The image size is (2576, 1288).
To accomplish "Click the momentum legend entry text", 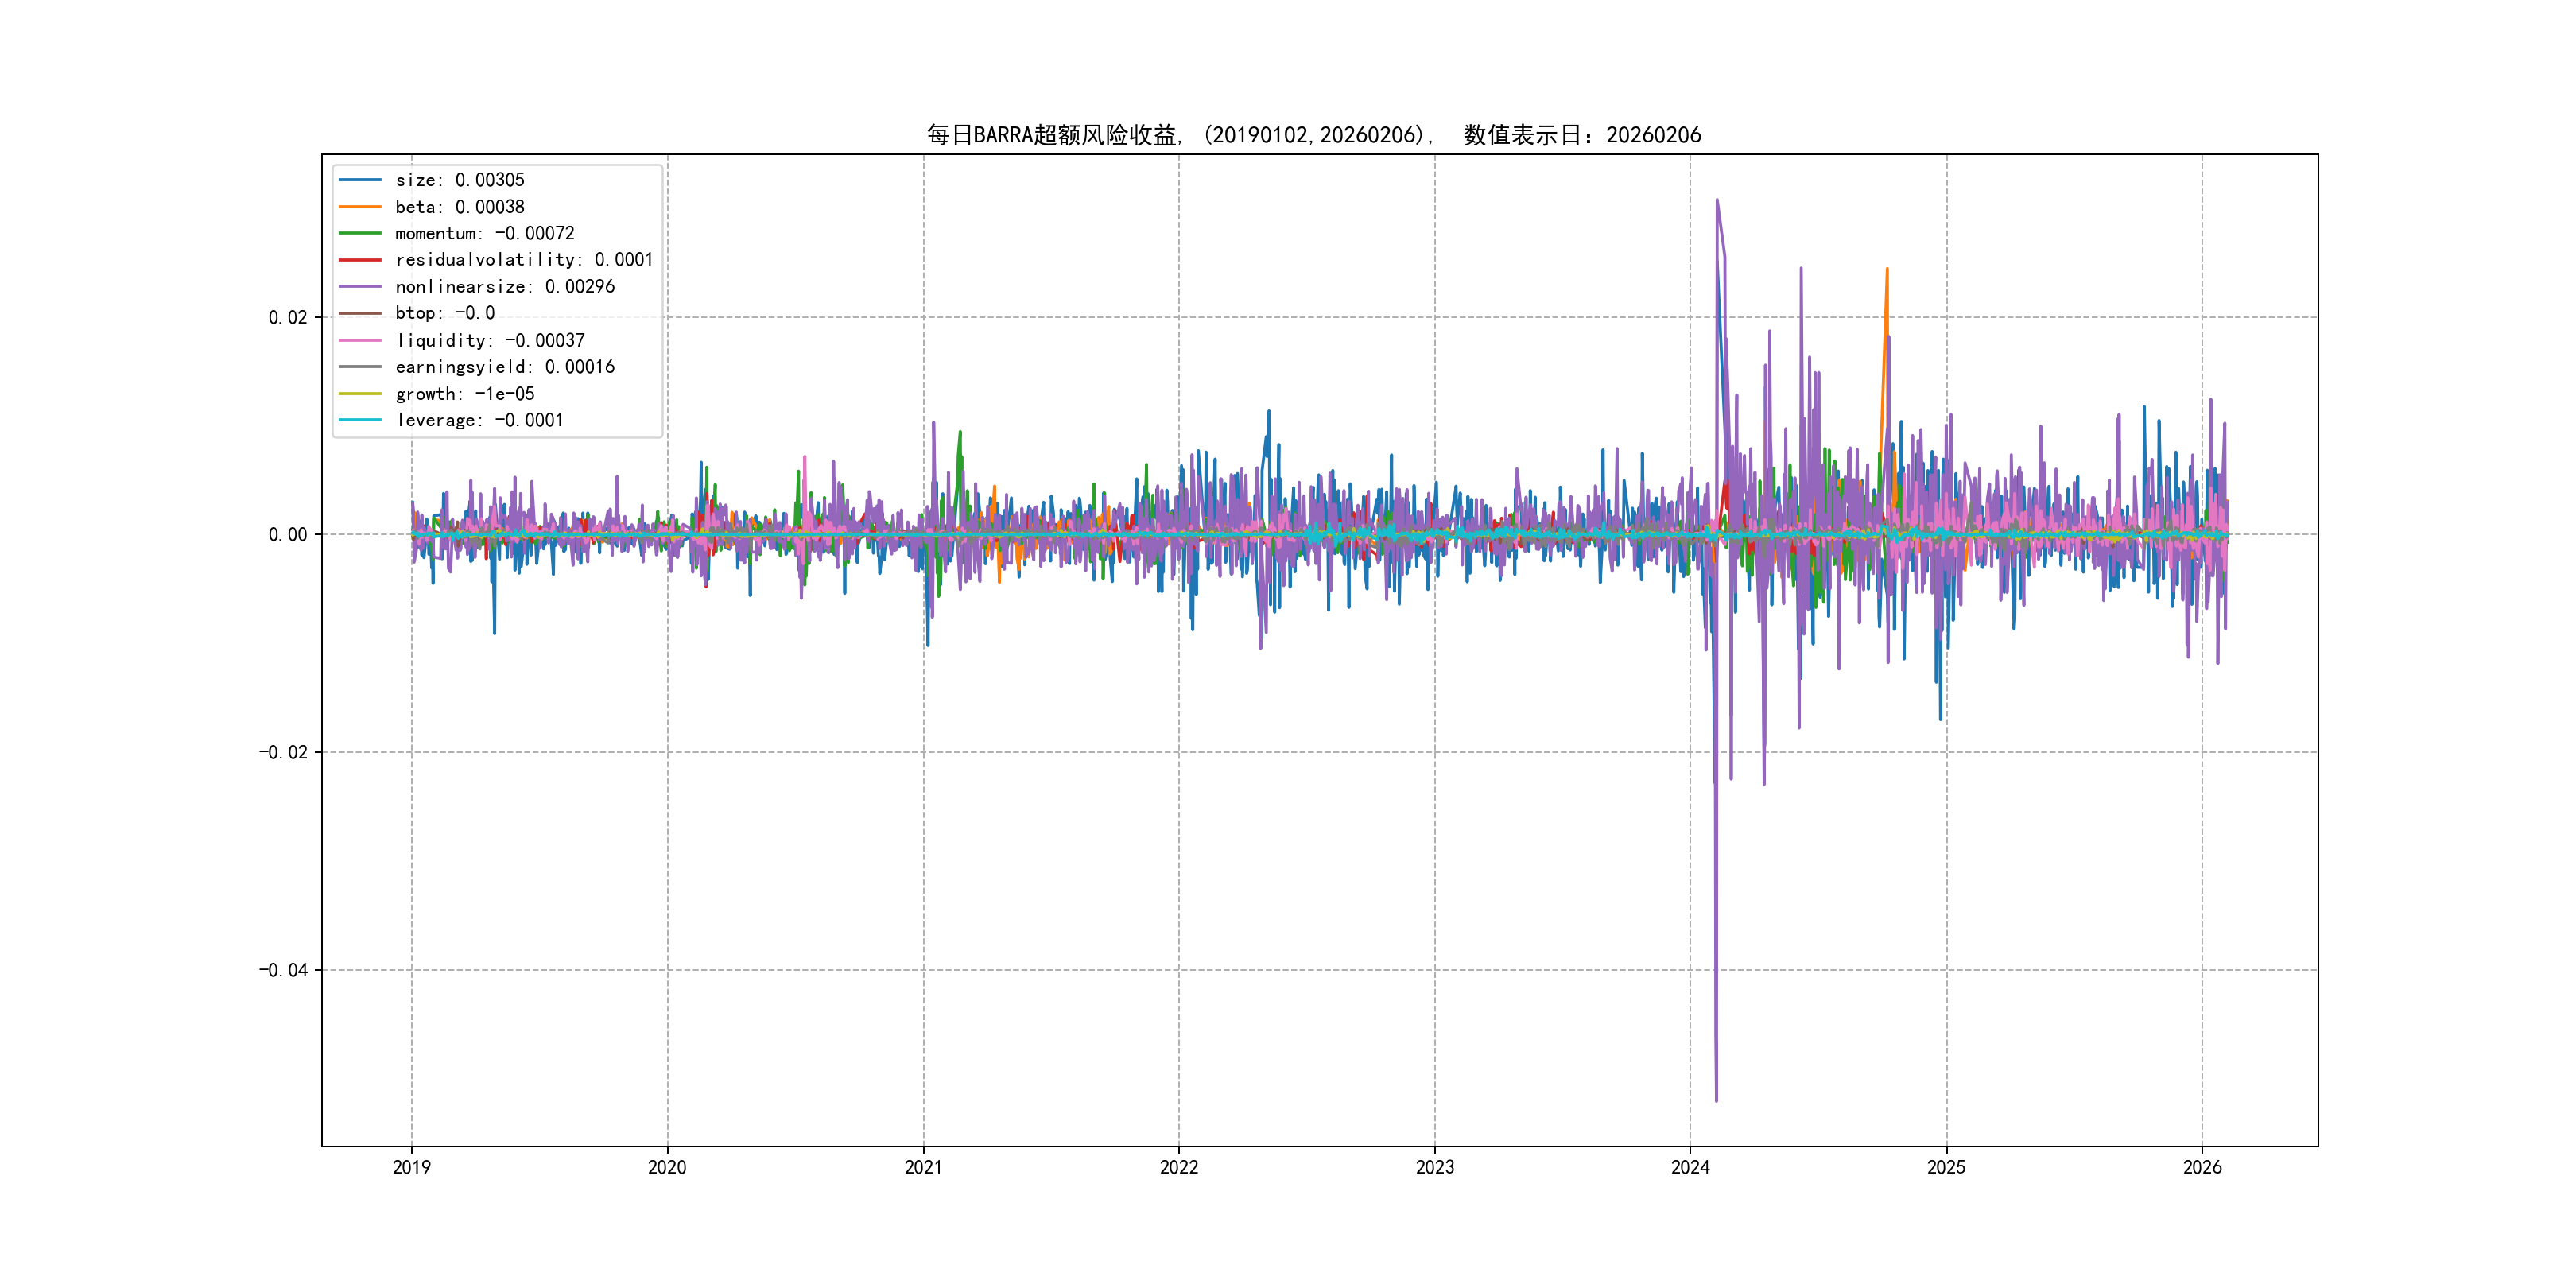I will tap(484, 233).
